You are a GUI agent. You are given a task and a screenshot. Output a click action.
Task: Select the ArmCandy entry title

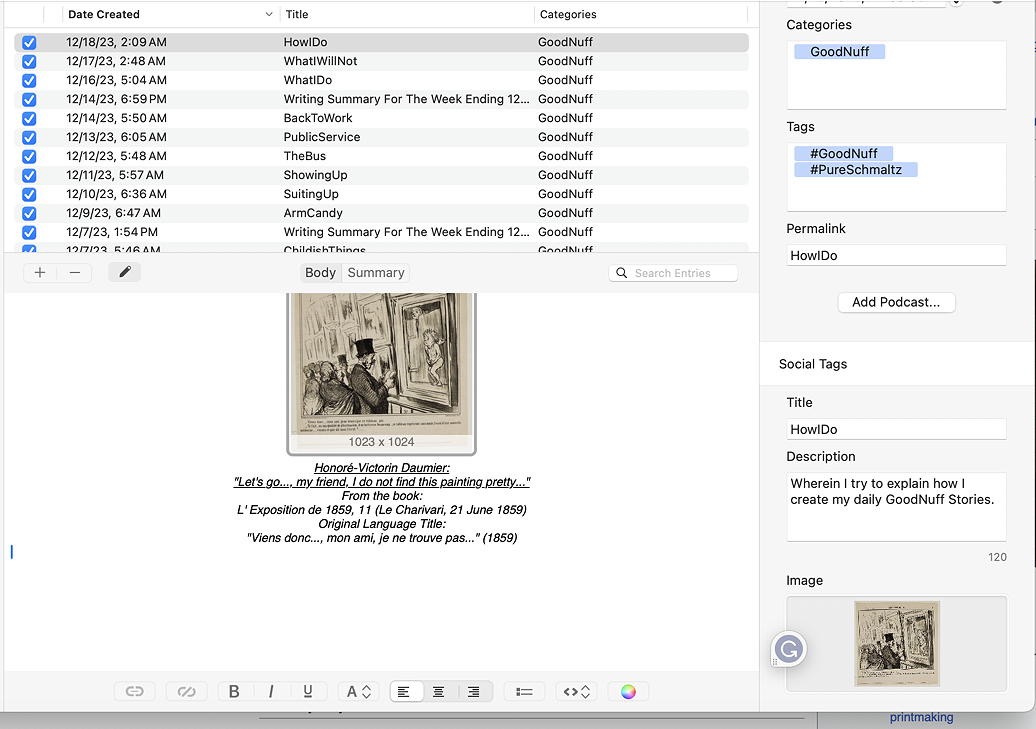coord(313,213)
